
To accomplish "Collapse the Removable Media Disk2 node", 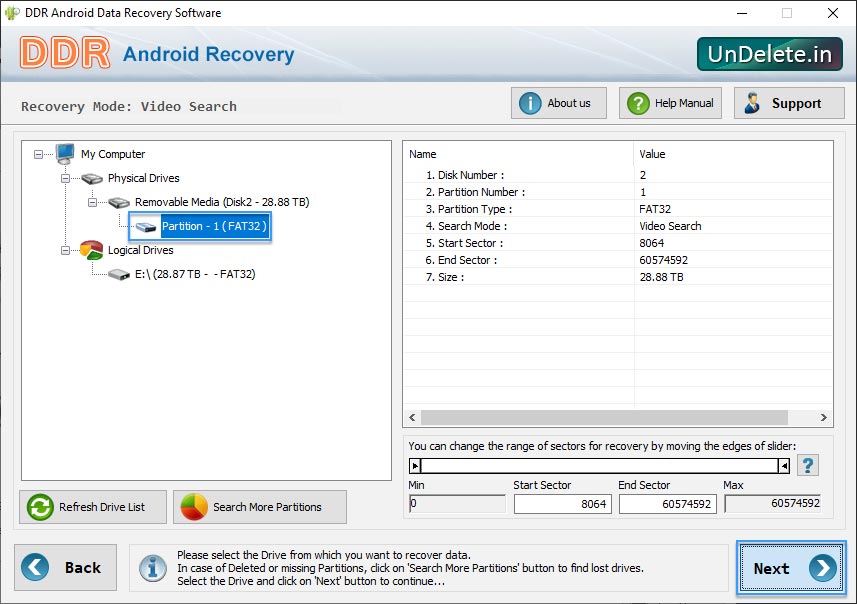I will 92,202.
